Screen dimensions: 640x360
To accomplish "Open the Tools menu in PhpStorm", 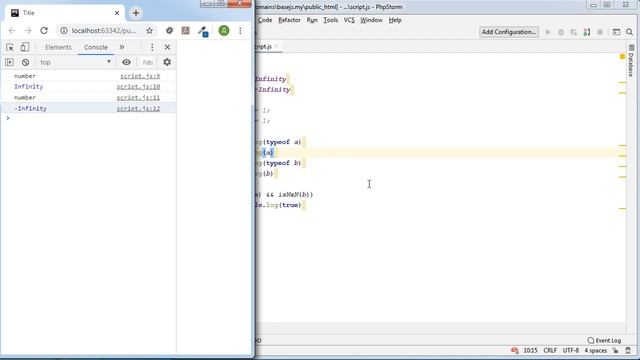I will coord(331,20).
